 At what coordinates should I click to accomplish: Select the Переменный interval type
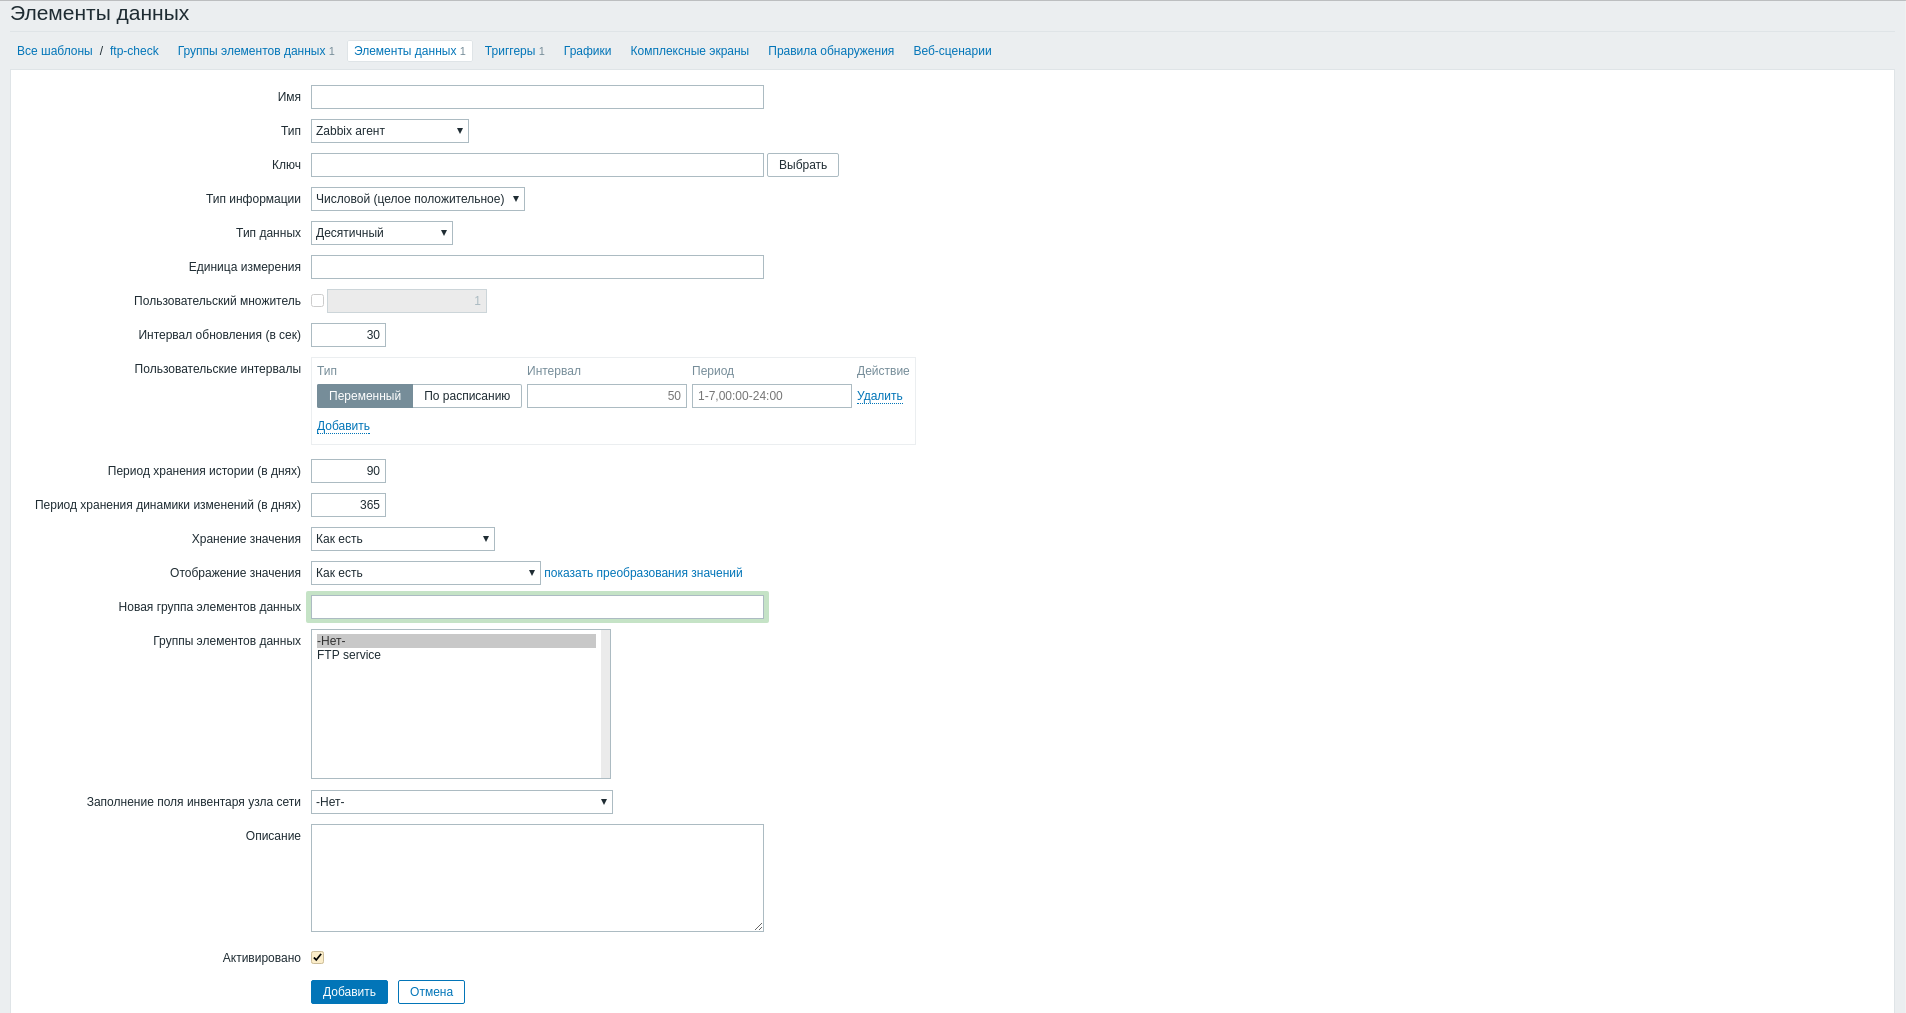(x=365, y=396)
